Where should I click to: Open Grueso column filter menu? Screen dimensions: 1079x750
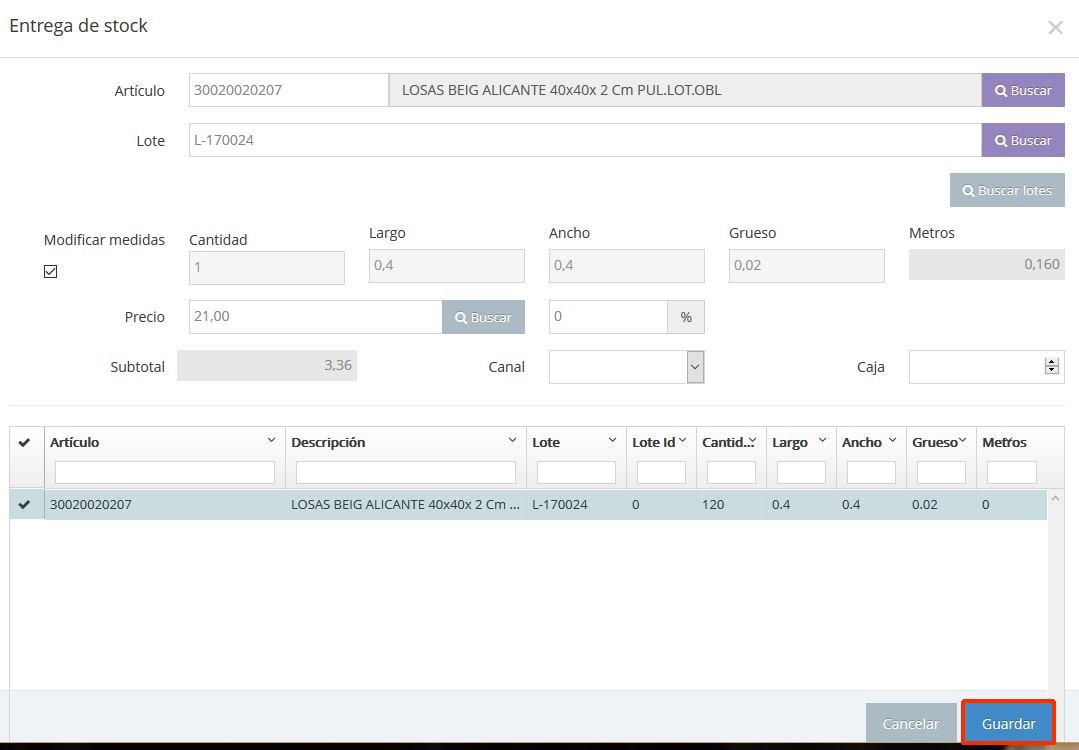point(963,440)
